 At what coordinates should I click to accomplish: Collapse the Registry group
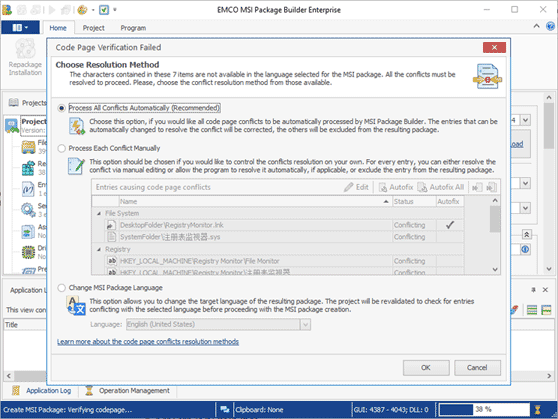(x=99, y=250)
